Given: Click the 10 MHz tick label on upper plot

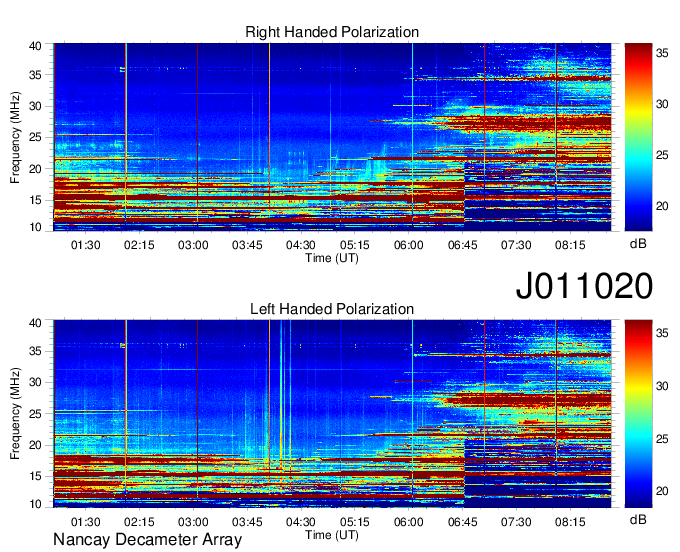Looking at the screenshot, I should point(35,227).
